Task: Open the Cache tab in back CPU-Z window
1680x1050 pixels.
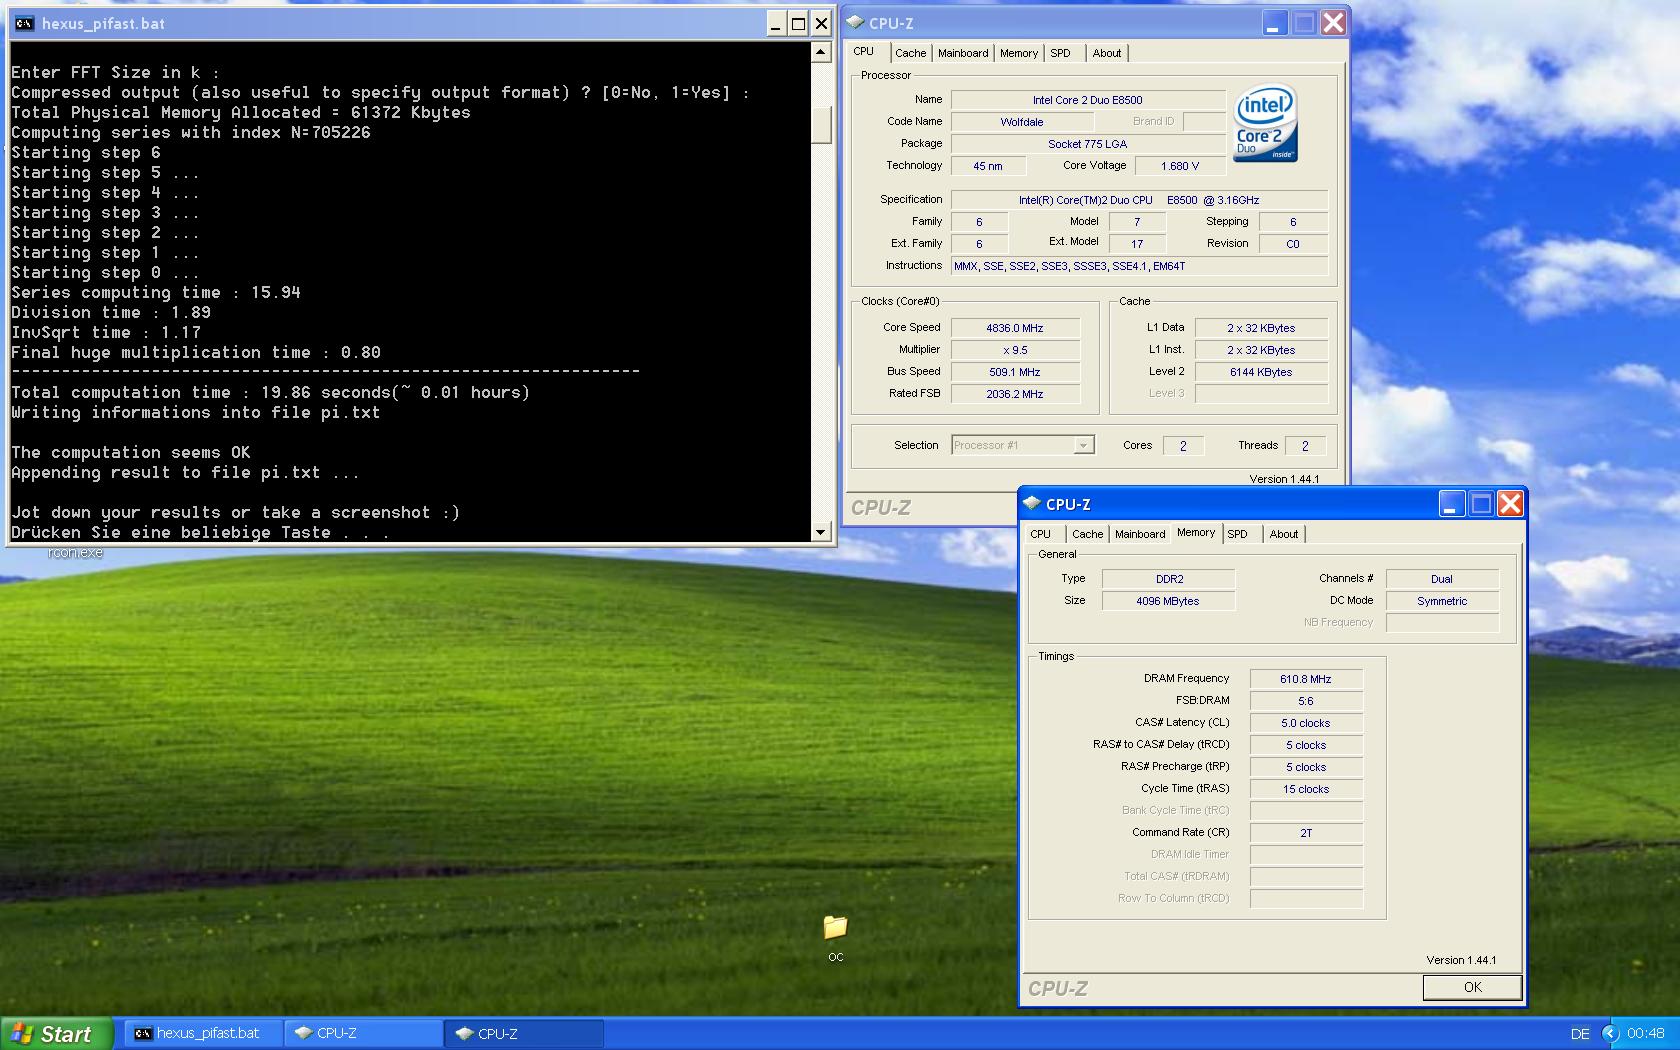Action: [x=910, y=53]
